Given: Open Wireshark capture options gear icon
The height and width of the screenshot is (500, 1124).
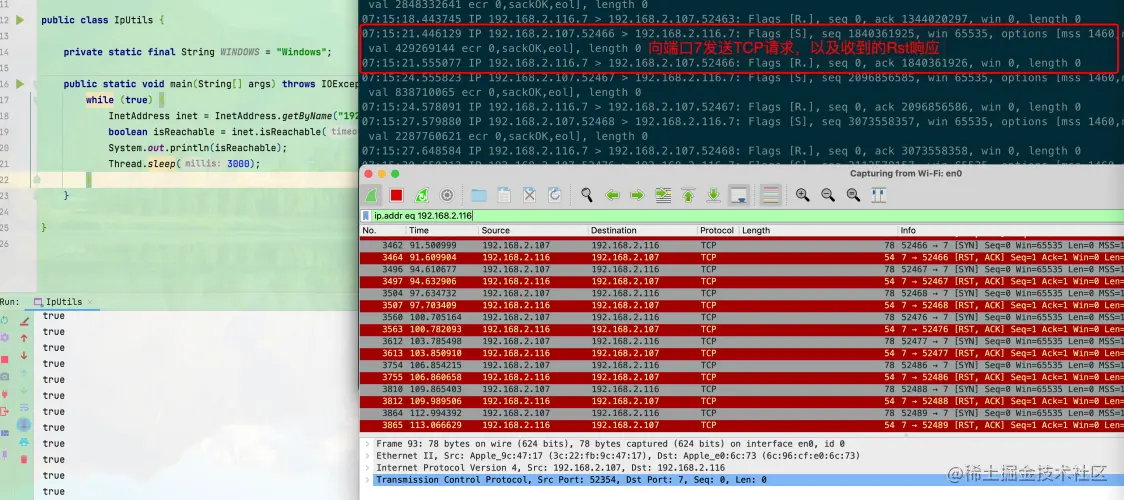Looking at the screenshot, I should click(x=447, y=195).
